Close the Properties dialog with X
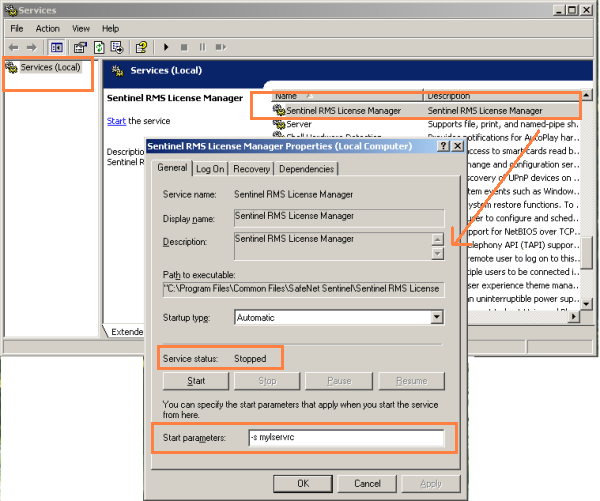The width and height of the screenshot is (600, 501). click(x=458, y=146)
